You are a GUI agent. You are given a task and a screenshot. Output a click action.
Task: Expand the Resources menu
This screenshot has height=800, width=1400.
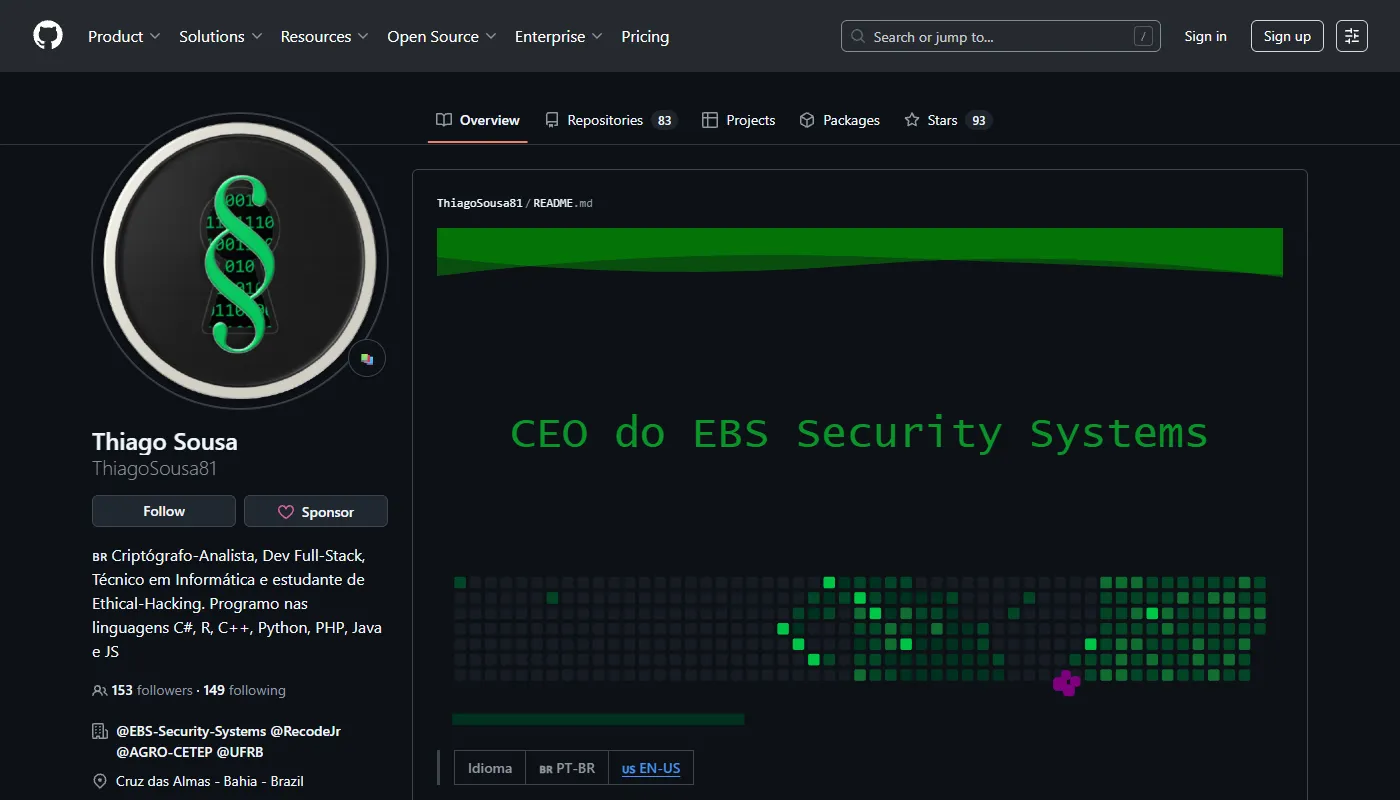[x=324, y=36]
